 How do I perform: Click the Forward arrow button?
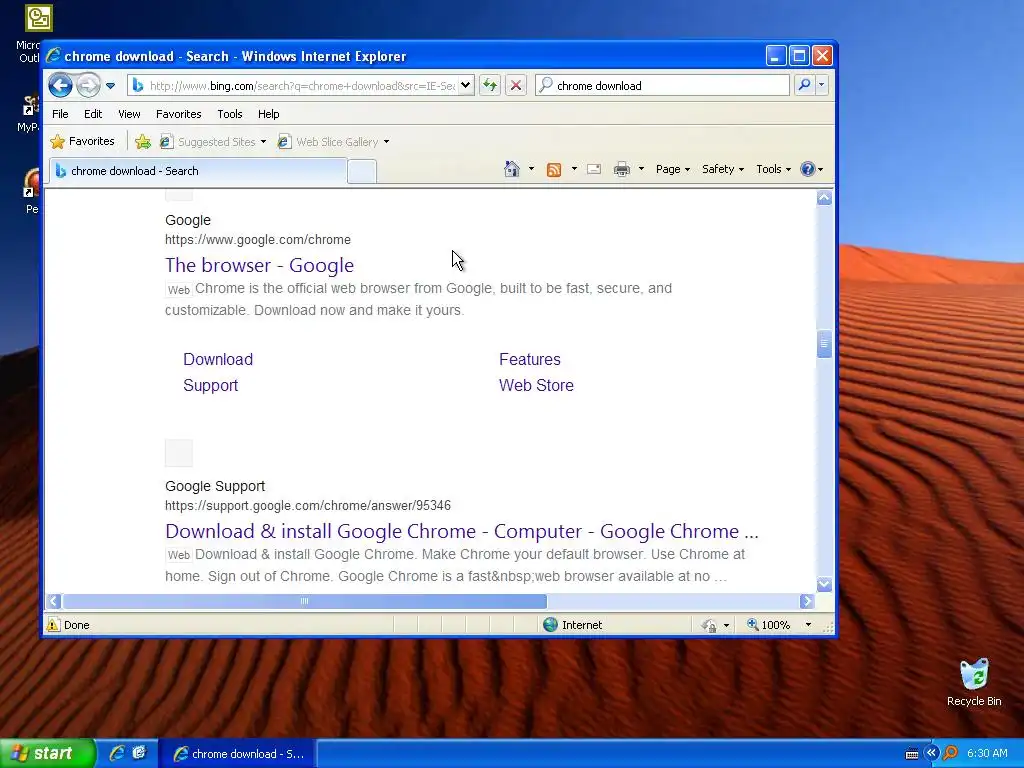[88, 85]
